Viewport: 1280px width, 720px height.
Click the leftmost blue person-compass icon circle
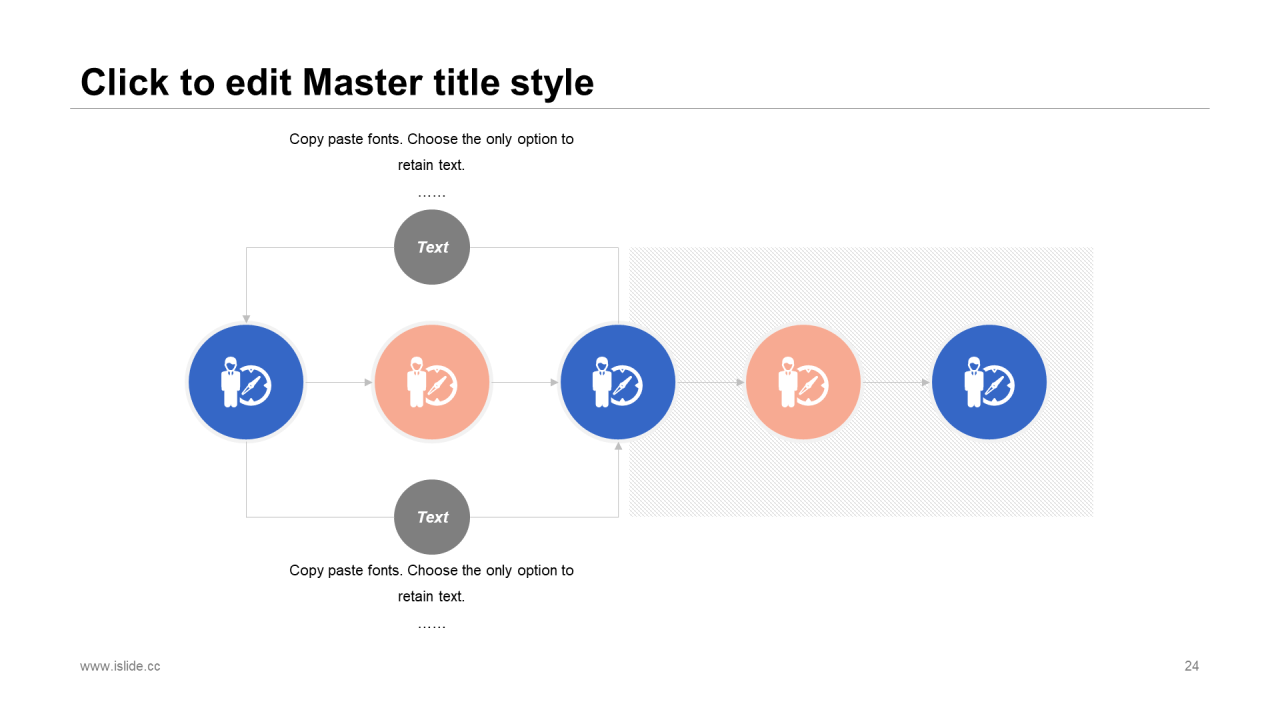246,382
